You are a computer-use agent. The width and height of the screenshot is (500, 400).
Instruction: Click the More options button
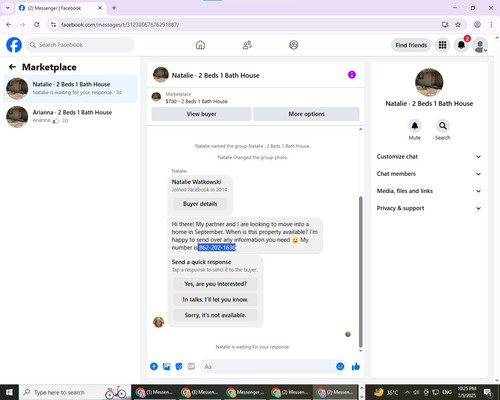306,114
